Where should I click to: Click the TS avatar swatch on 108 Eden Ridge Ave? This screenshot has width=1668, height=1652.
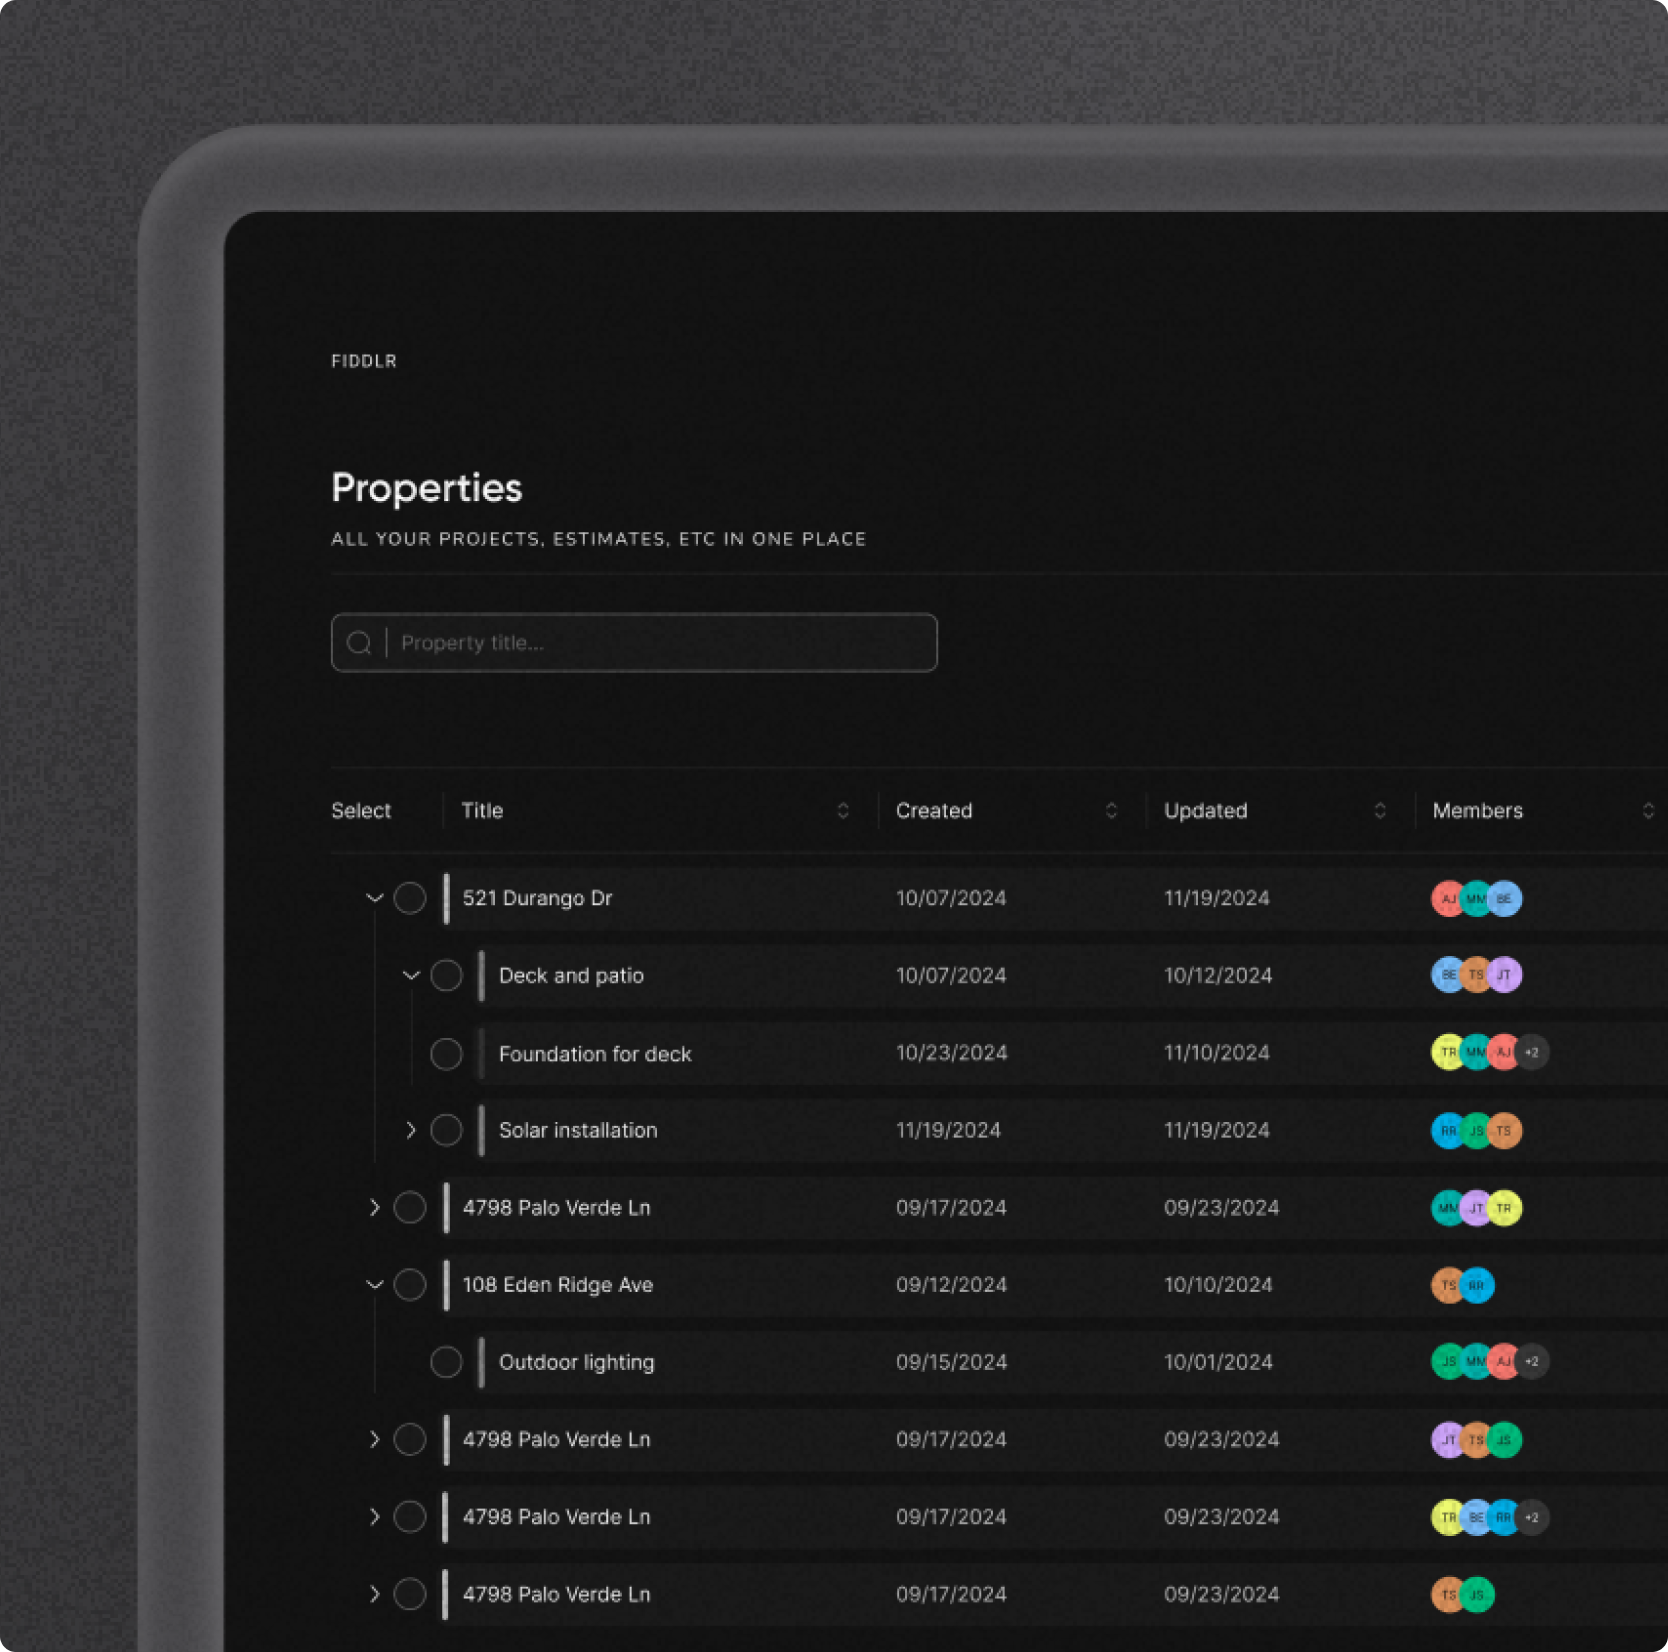(1446, 1285)
